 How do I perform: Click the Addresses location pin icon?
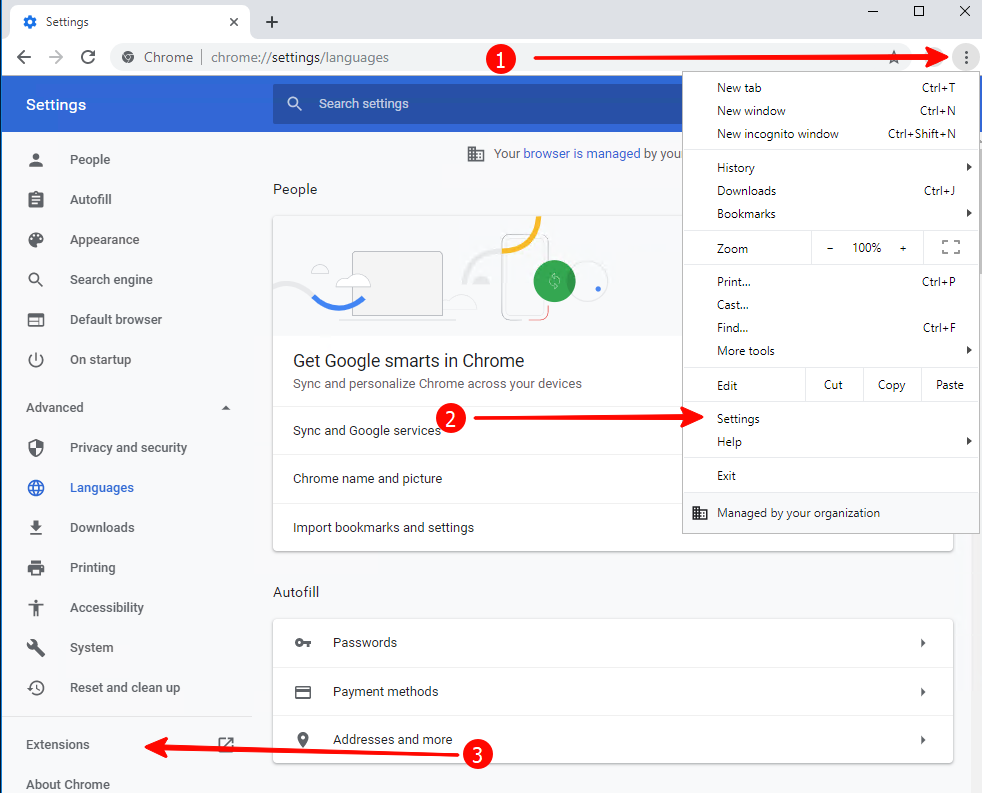click(303, 740)
